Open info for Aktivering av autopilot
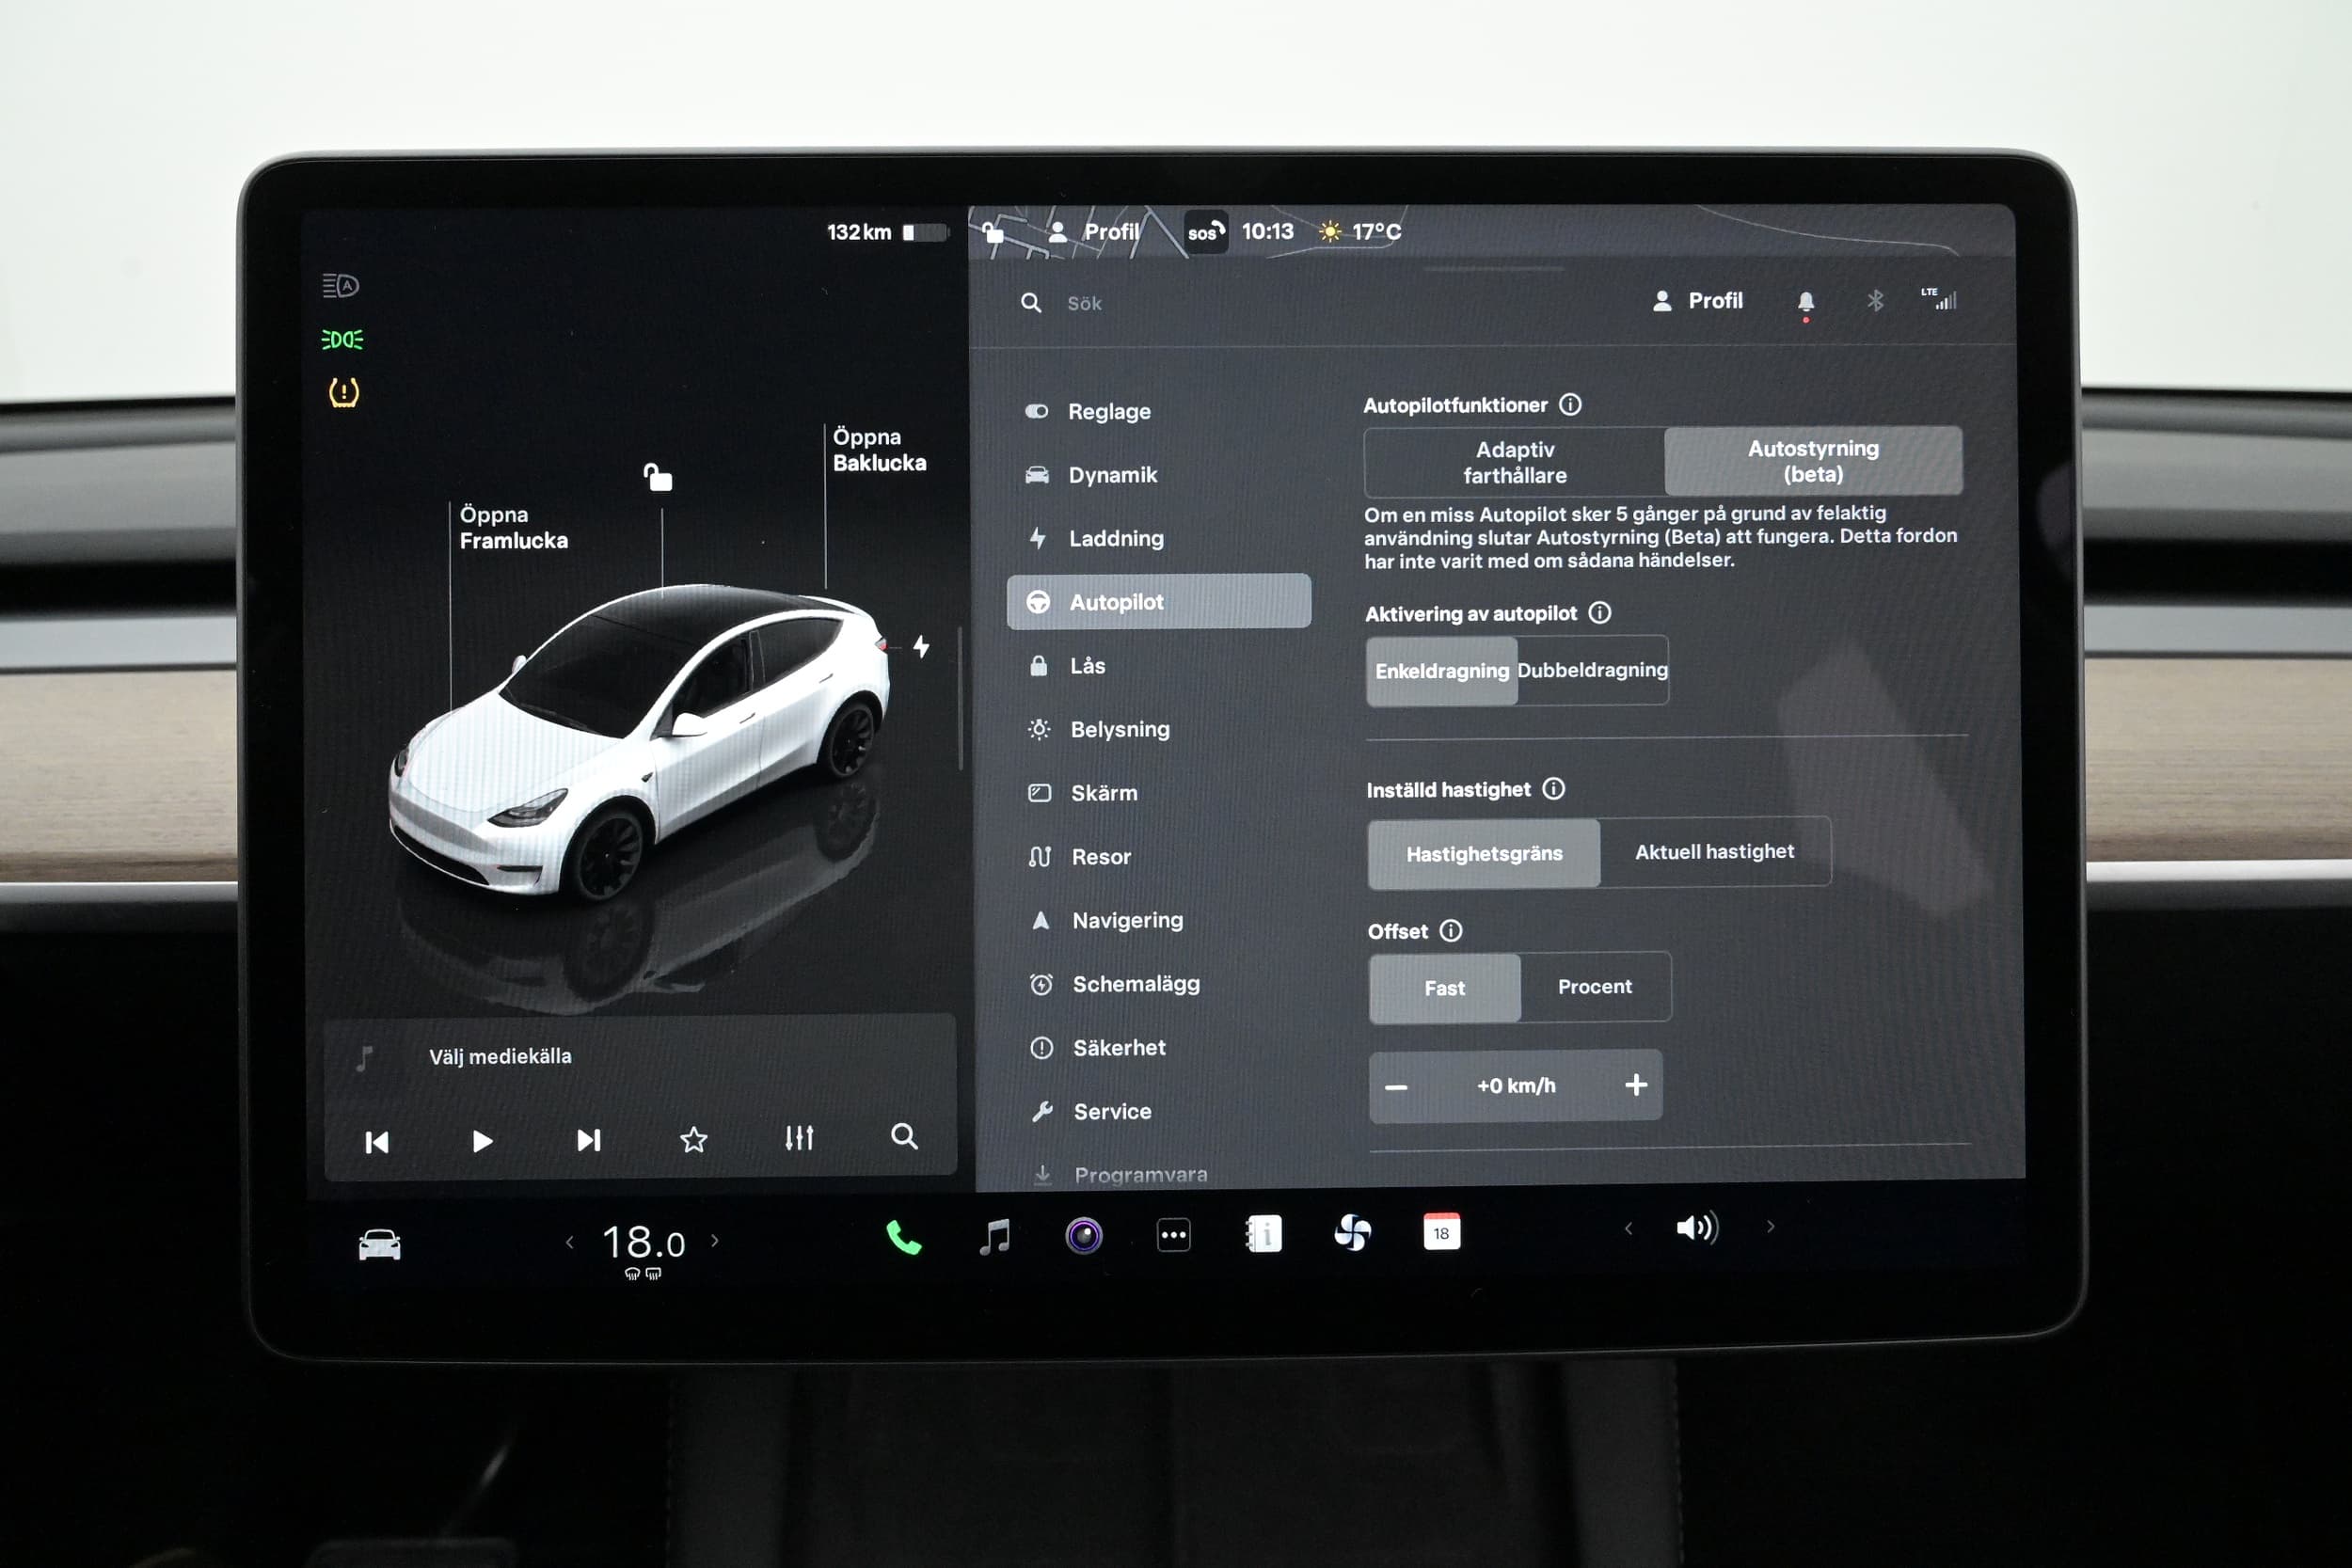The image size is (2352, 1568). click(x=1600, y=612)
